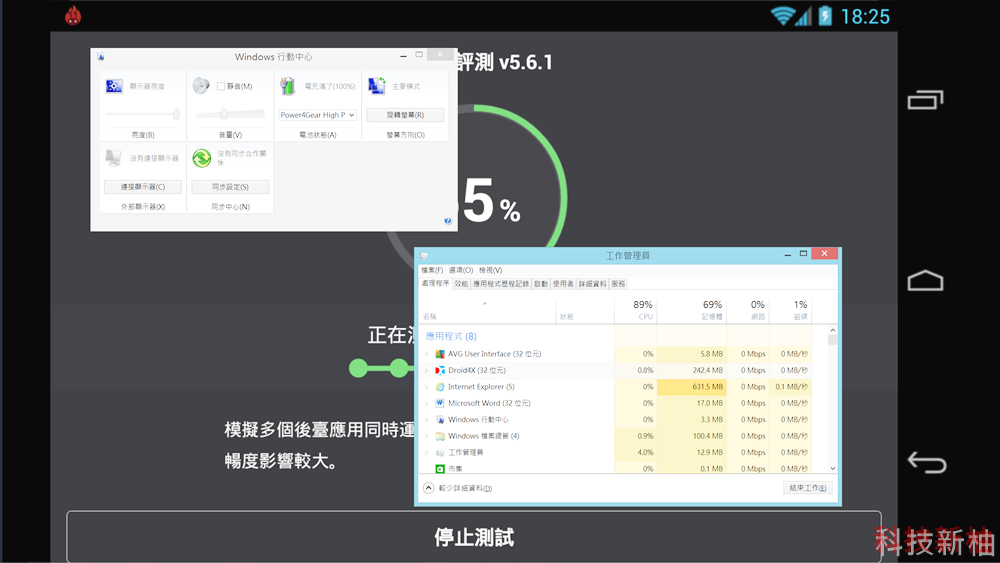Image resolution: width=1000 pixels, height=563 pixels.
Task: Click the 結束工作 end task button
Action: click(x=807, y=488)
